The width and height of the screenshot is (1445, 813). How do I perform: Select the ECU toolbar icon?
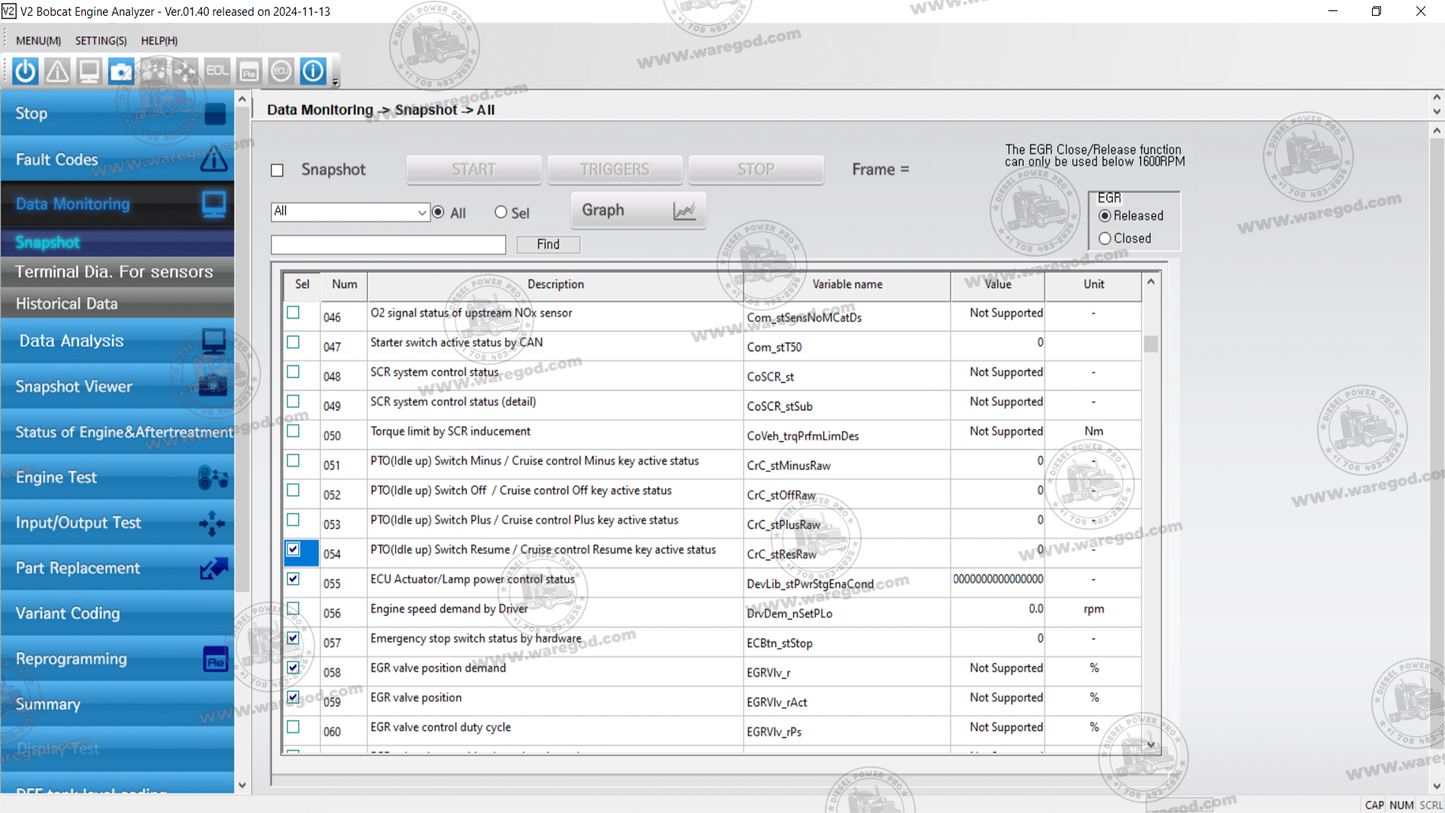pyautogui.click(x=280, y=71)
